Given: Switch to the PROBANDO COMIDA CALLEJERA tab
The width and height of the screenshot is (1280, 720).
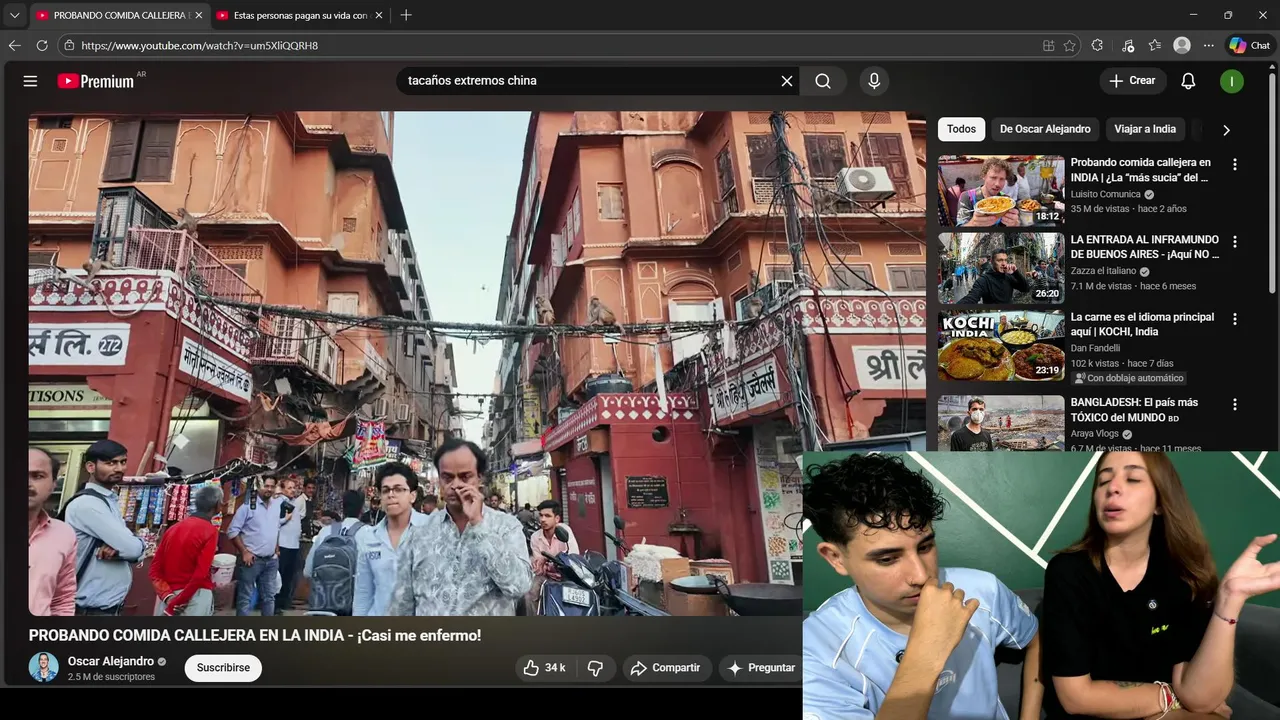Looking at the screenshot, I should pos(118,15).
